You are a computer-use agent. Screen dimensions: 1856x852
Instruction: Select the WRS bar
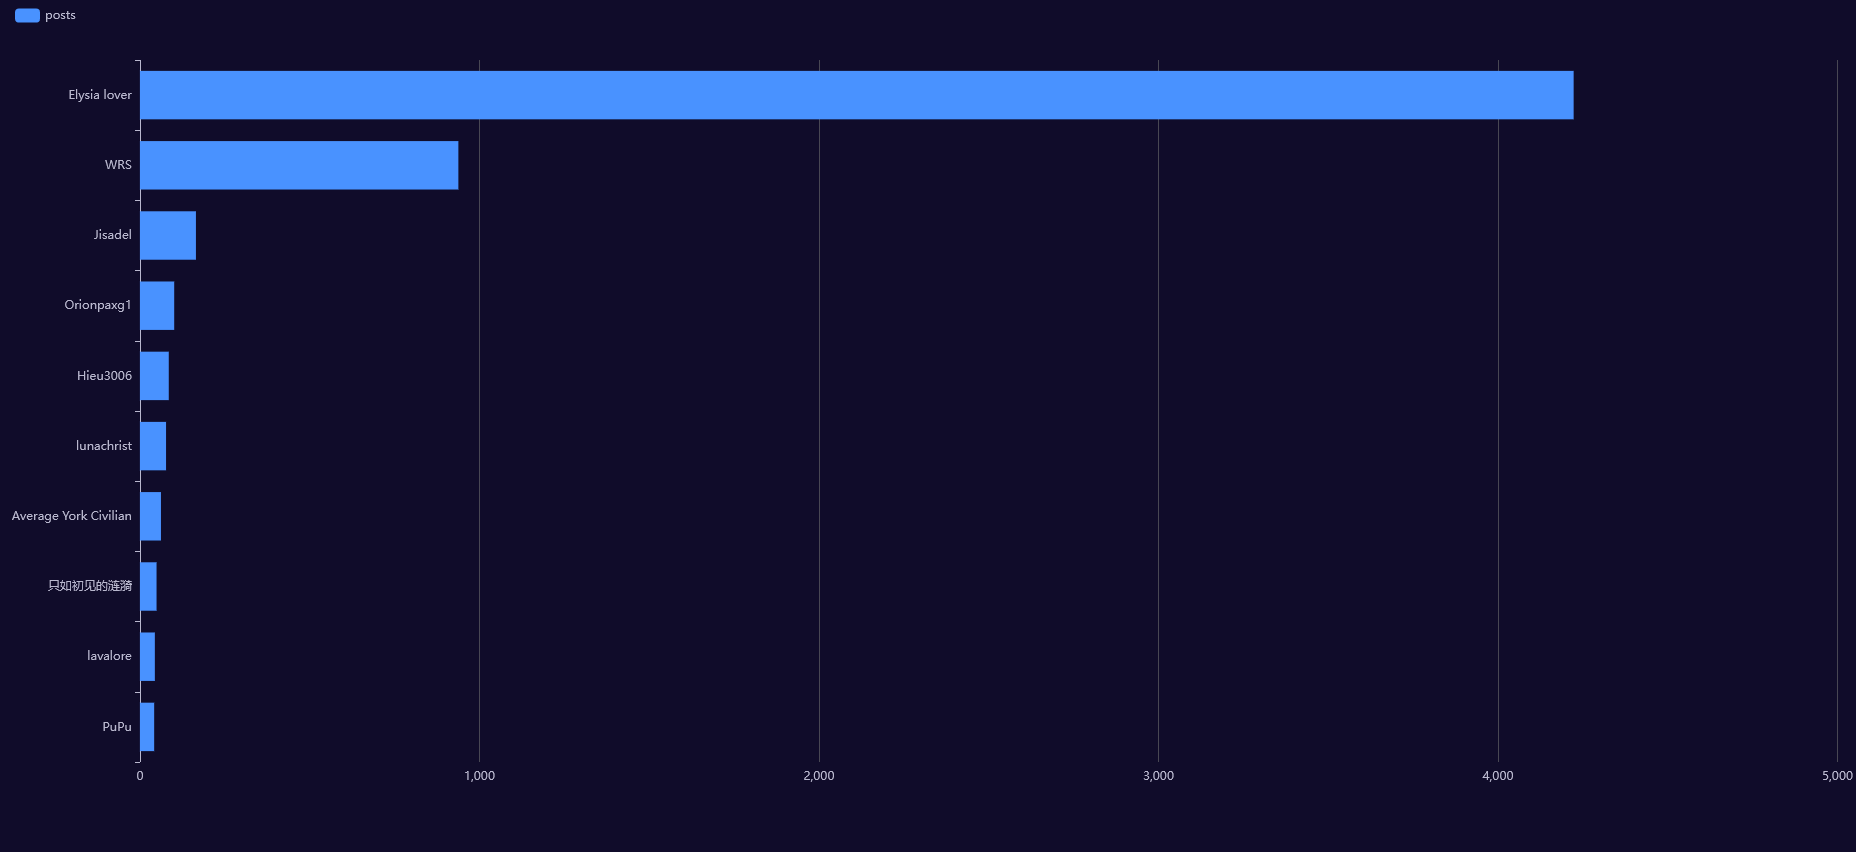coord(299,165)
